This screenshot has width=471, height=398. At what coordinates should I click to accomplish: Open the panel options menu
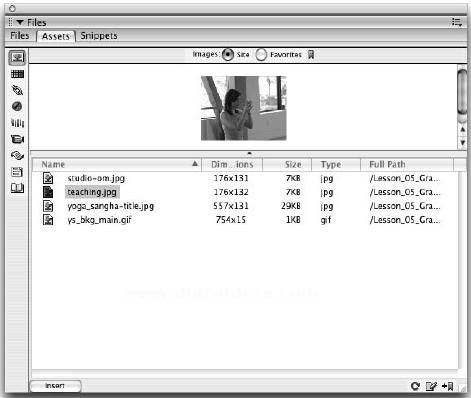click(457, 22)
